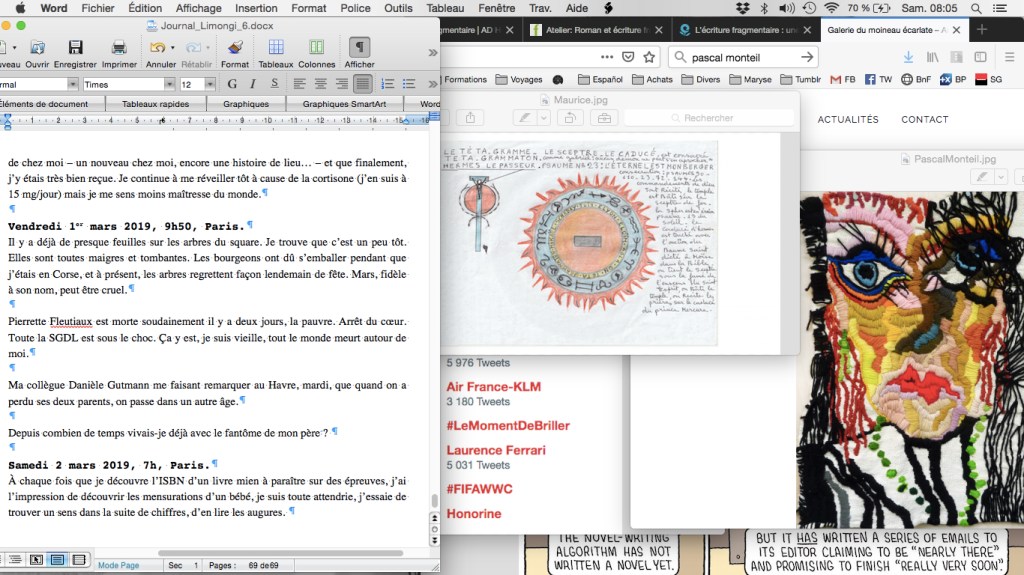Bookmark the page with the star icon

[649, 57]
